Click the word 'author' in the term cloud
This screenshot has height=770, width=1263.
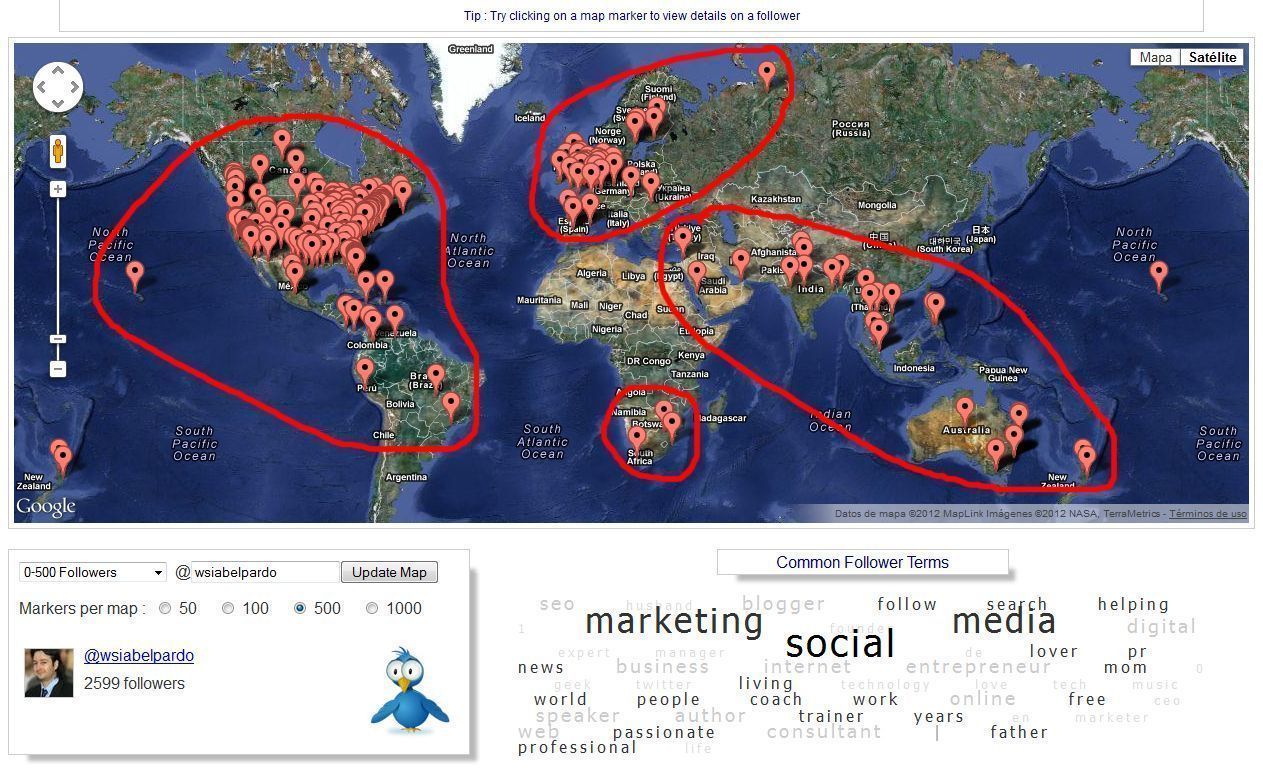click(x=711, y=716)
